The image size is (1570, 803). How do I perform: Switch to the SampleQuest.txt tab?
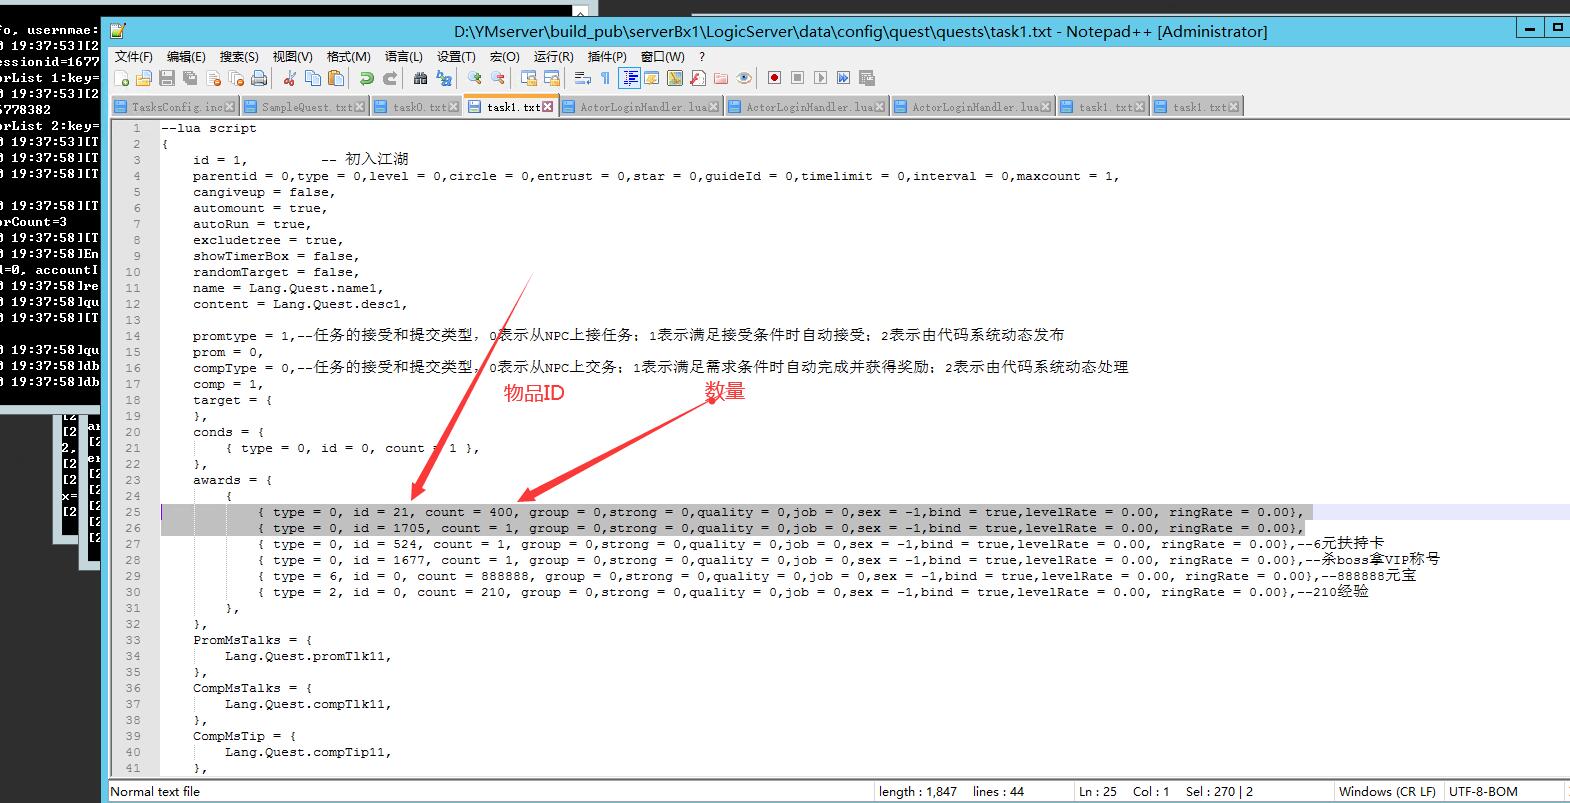(x=307, y=107)
